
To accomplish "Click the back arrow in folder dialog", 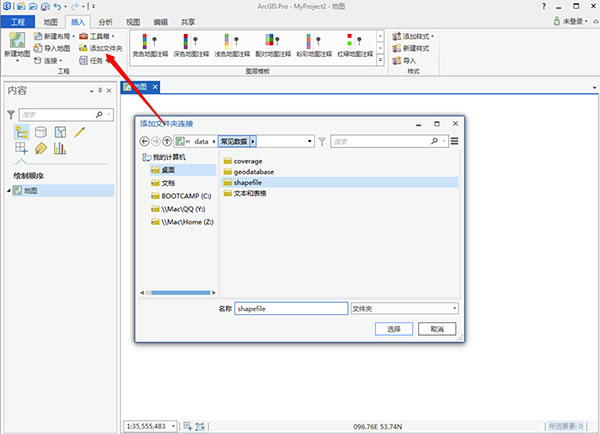I will (145, 141).
